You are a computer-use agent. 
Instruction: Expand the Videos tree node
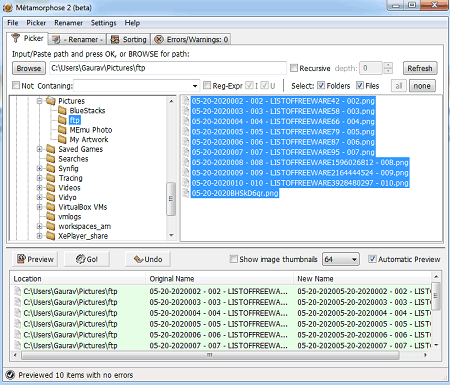click(39, 188)
